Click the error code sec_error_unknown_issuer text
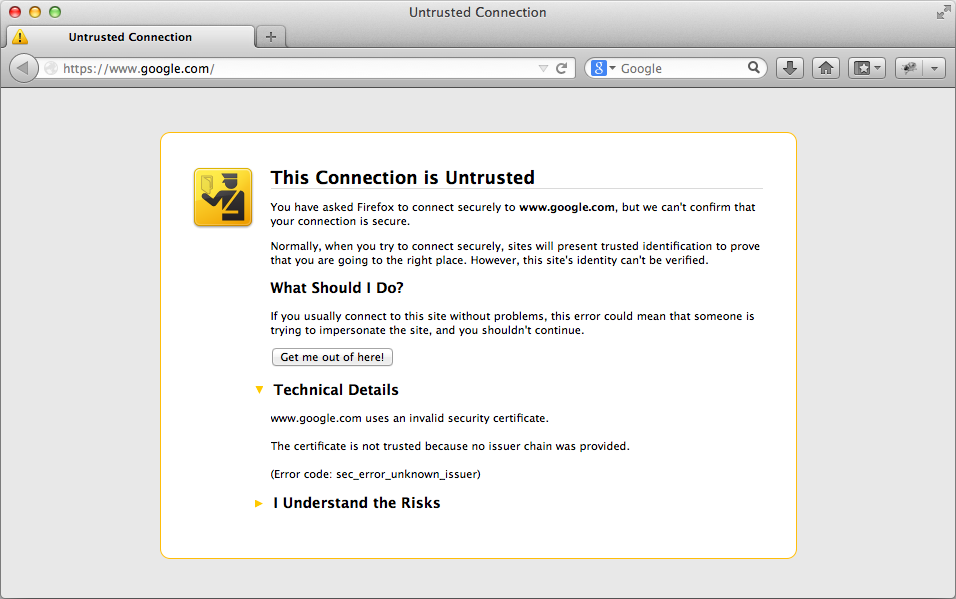Image resolution: width=956 pixels, height=599 pixels. pyautogui.click(x=376, y=474)
